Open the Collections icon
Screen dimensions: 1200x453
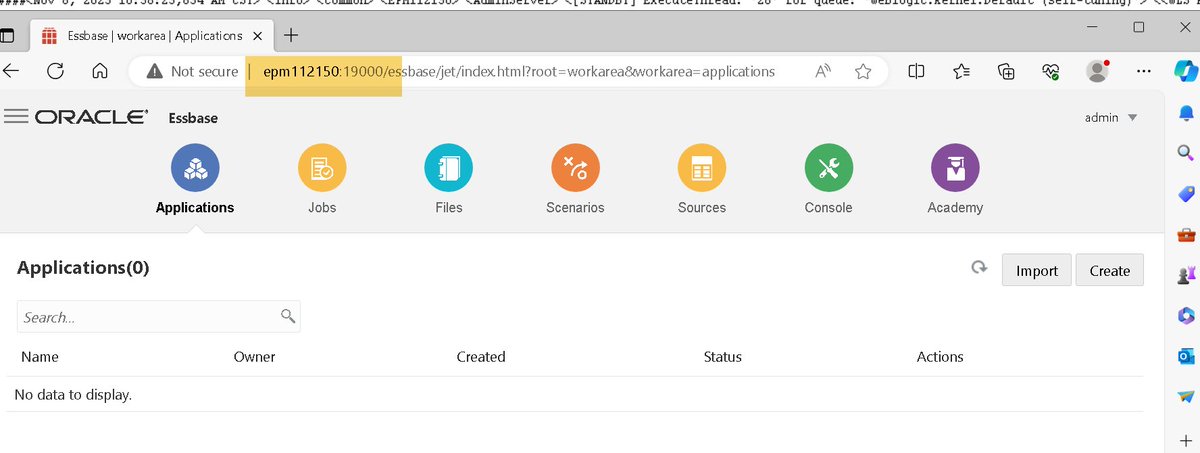click(x=1007, y=71)
